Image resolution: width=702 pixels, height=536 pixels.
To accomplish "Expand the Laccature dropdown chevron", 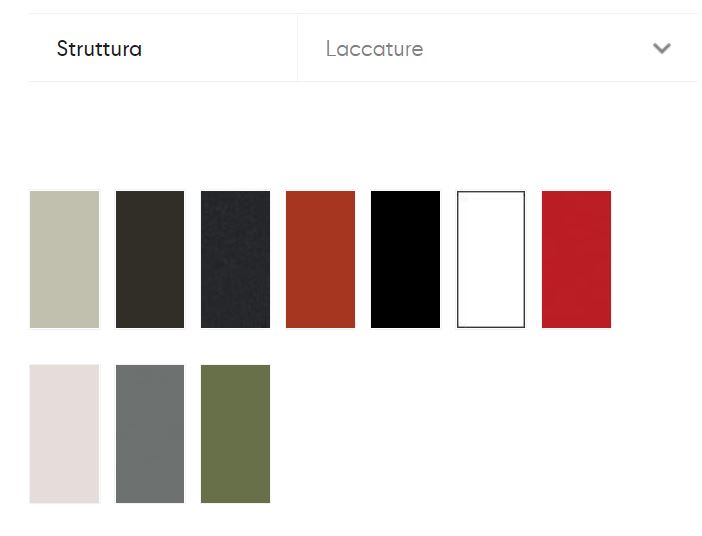I will (x=661, y=48).
